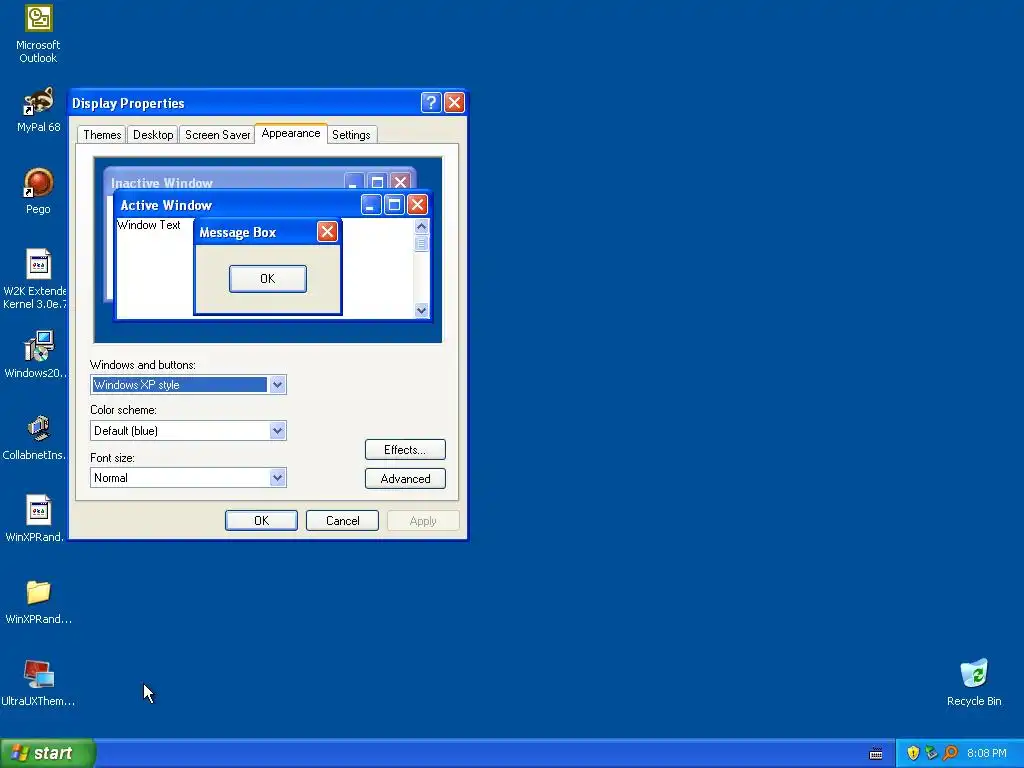The height and width of the screenshot is (768, 1024).
Task: Switch to the Screen Saver tab
Action: (217, 135)
